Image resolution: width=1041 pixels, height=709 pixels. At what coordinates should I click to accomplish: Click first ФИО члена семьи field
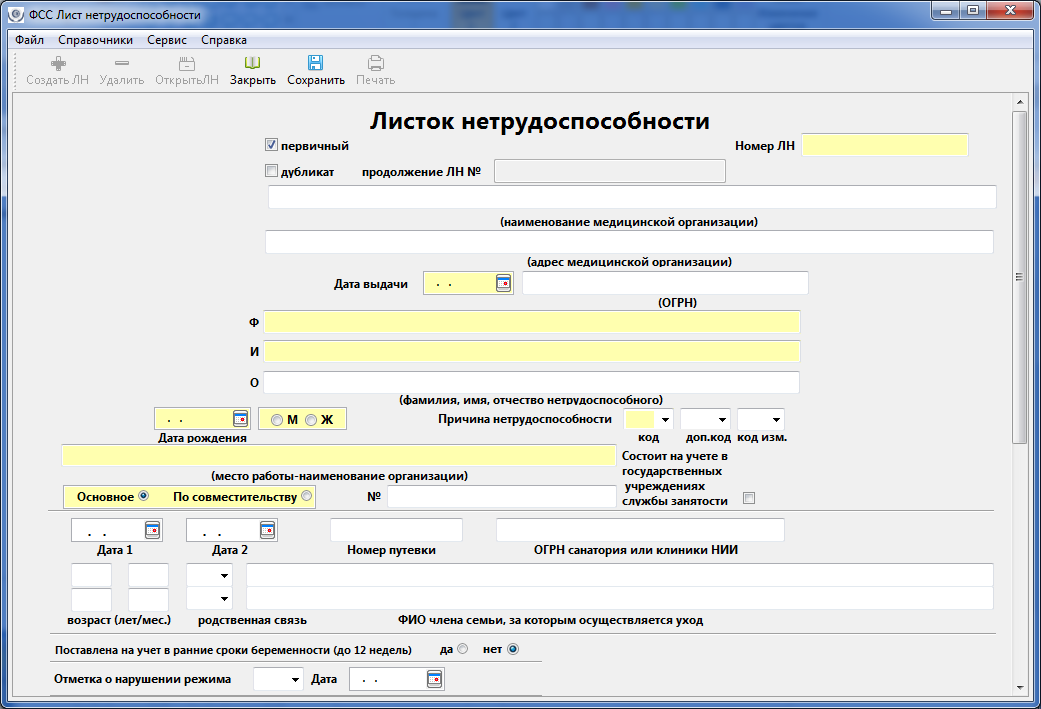tap(620, 575)
